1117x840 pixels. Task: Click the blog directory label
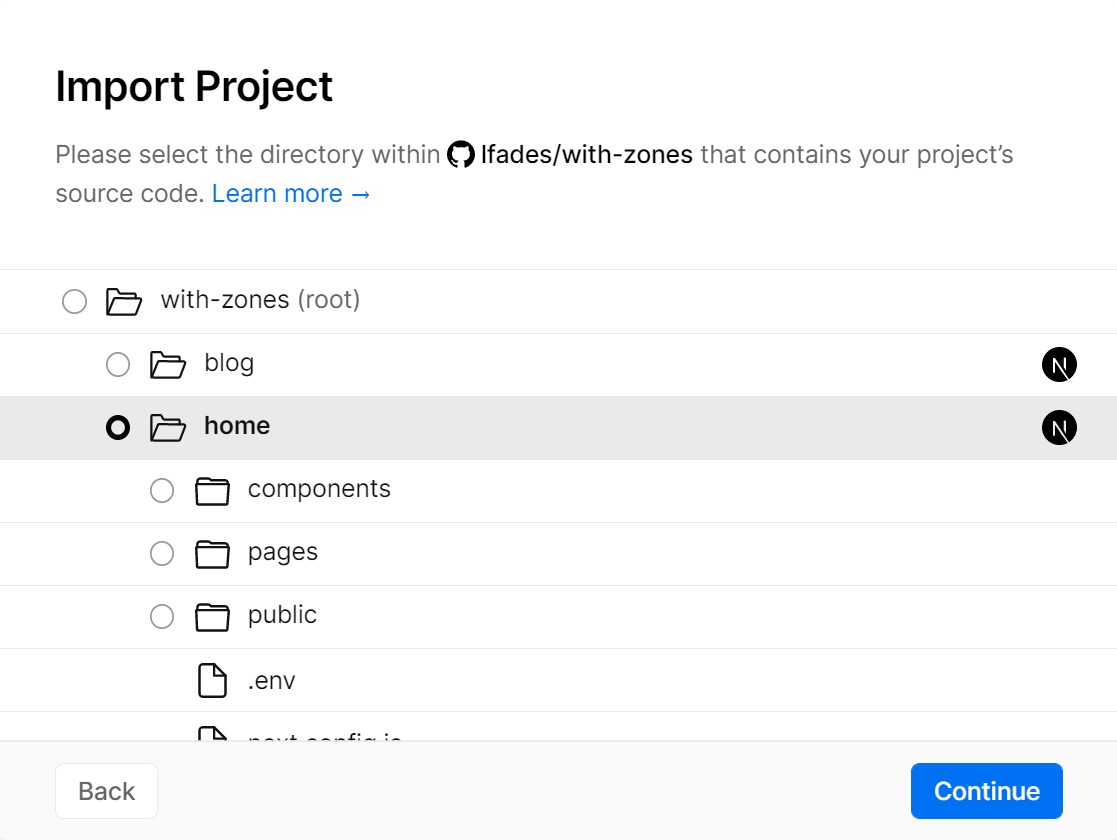[229, 363]
